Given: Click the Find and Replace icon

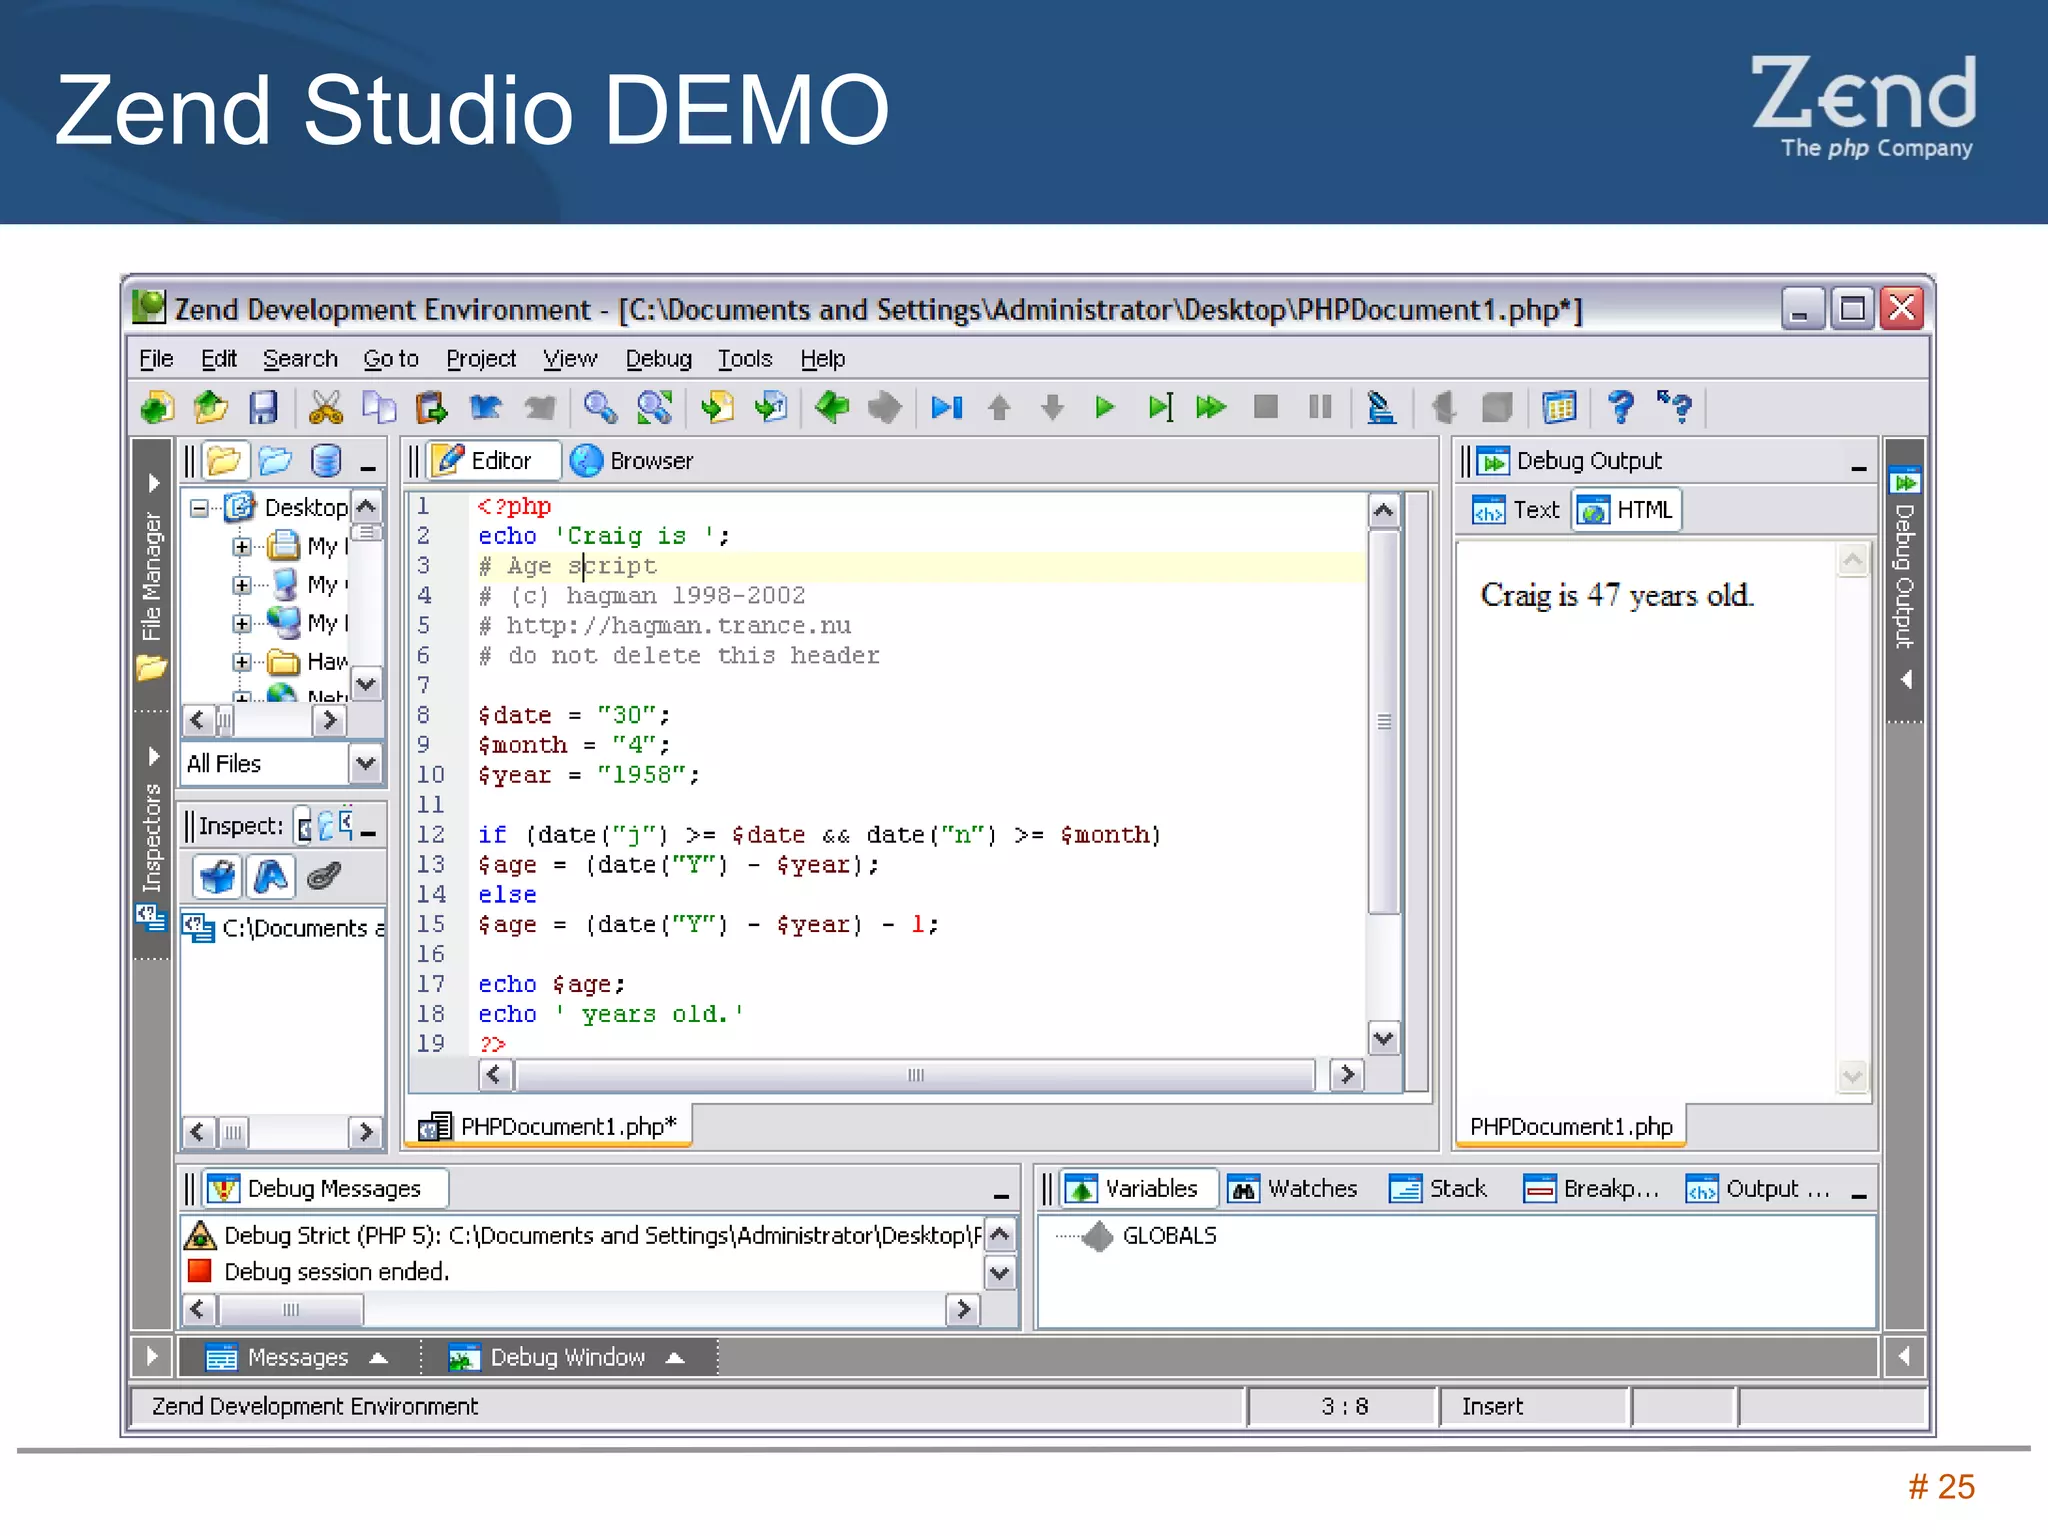Looking at the screenshot, I should (x=654, y=408).
